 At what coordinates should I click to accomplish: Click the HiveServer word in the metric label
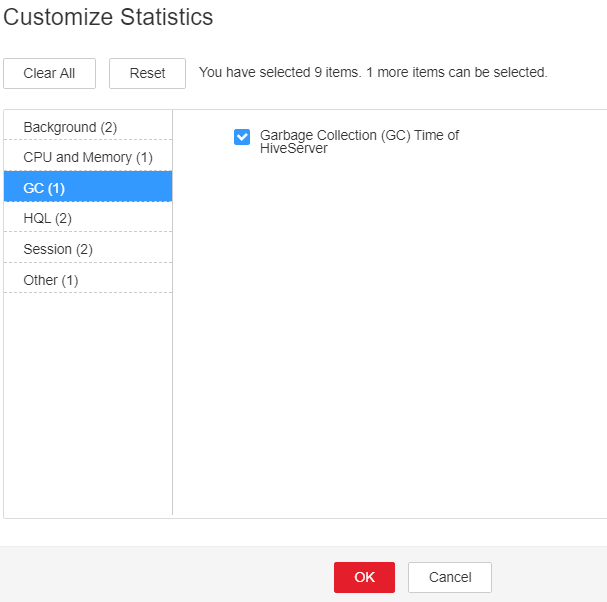pyautogui.click(x=294, y=148)
